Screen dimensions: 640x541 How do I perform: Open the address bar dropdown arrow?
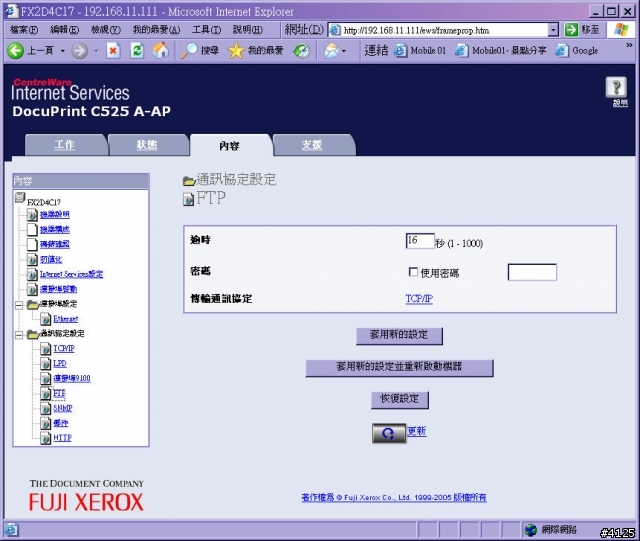[x=553, y=30]
